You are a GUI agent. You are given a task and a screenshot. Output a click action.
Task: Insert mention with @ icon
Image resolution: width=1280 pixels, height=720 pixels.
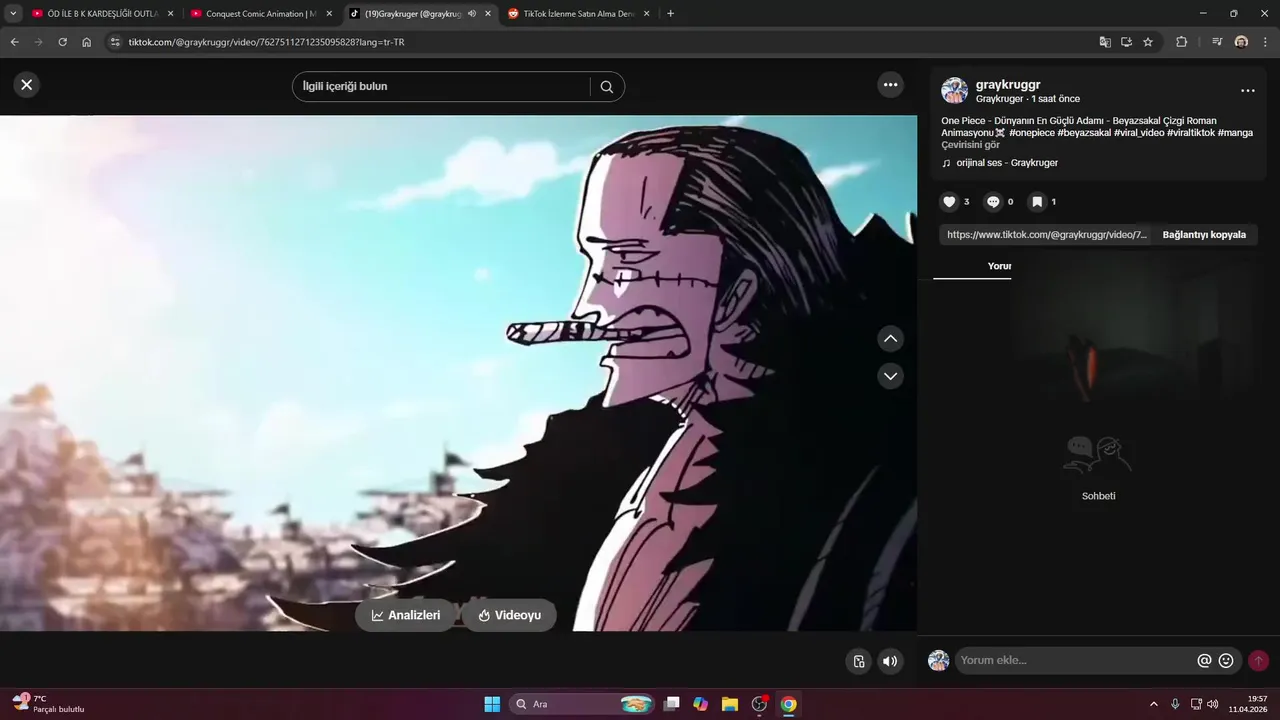point(1204,661)
